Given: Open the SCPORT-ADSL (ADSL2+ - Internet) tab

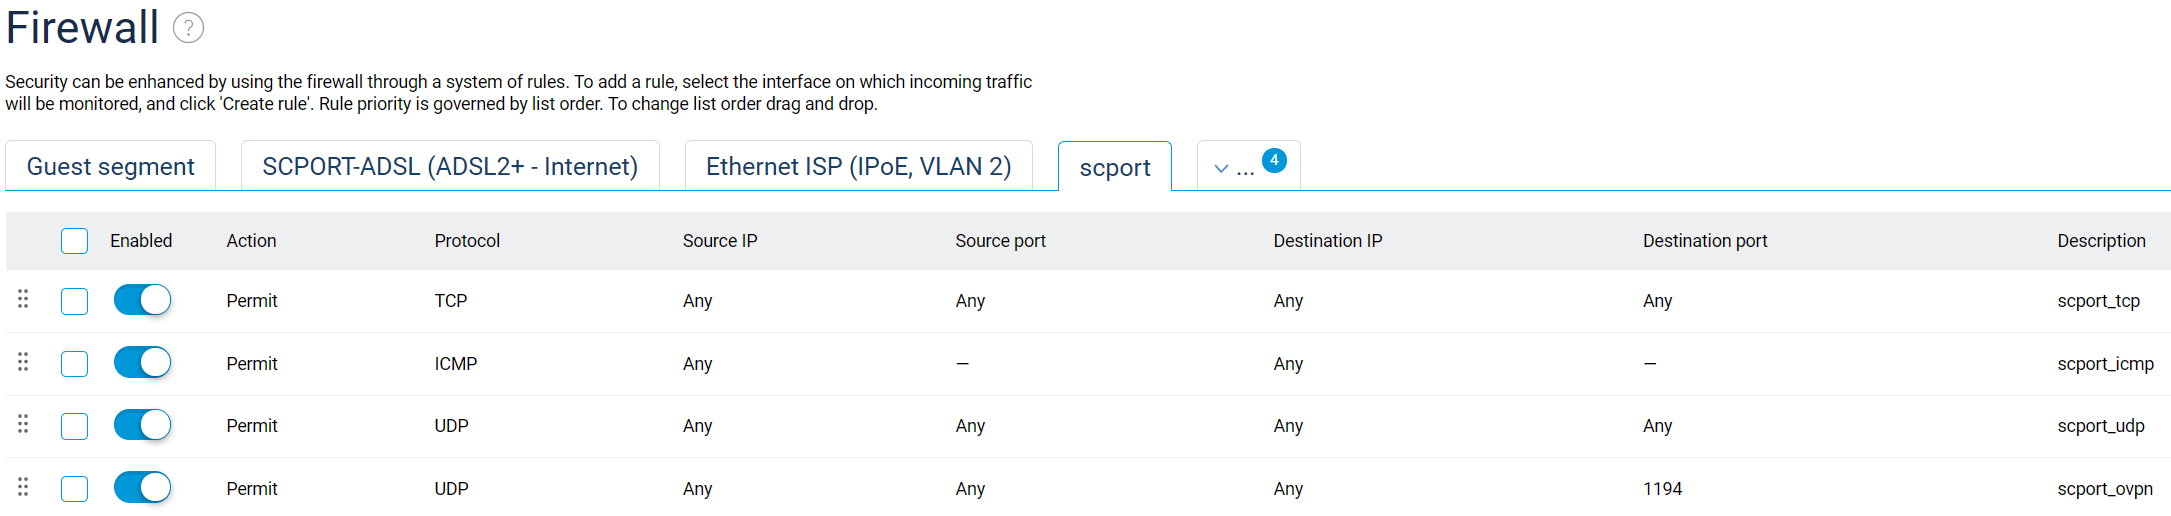Looking at the screenshot, I should [450, 167].
